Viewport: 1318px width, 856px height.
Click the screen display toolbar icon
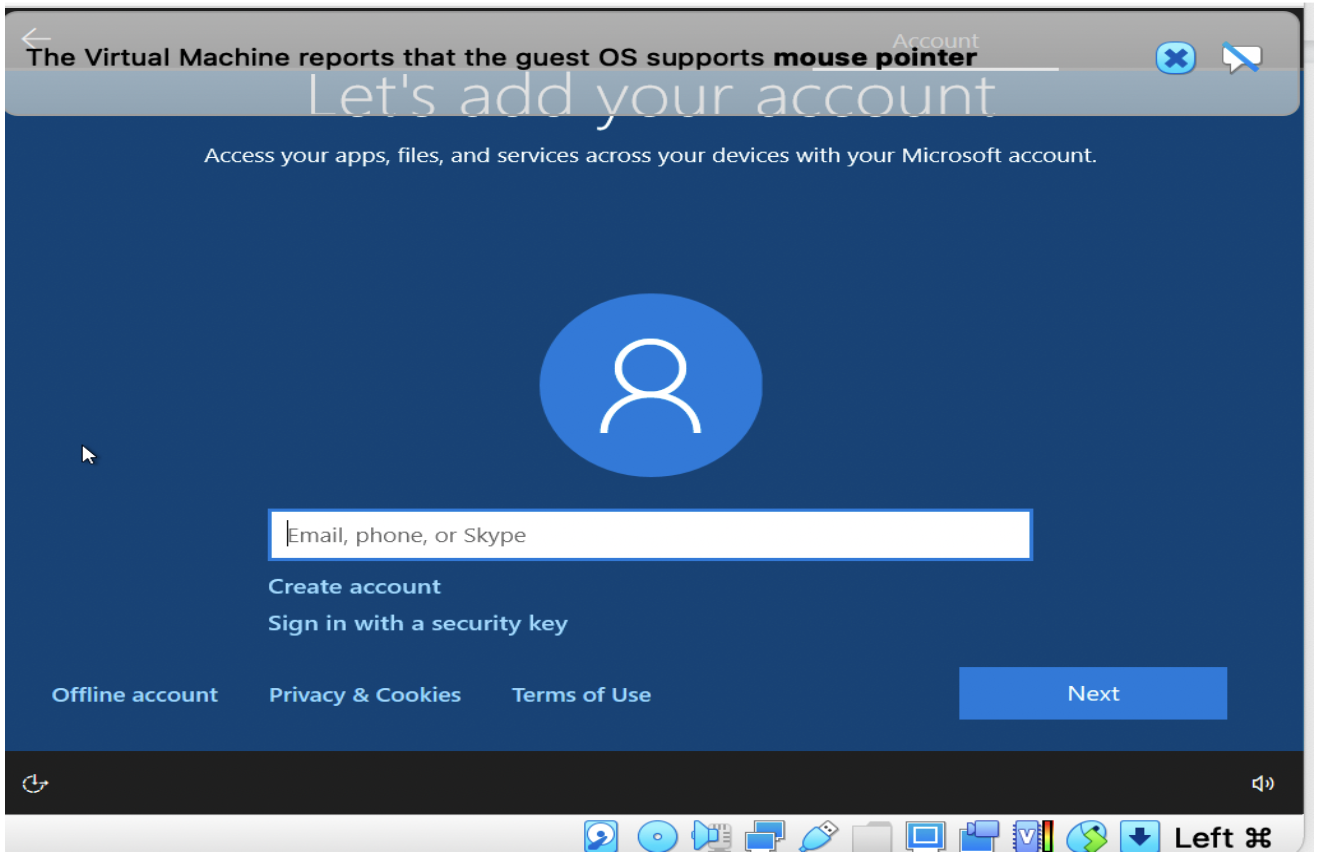[925, 836]
